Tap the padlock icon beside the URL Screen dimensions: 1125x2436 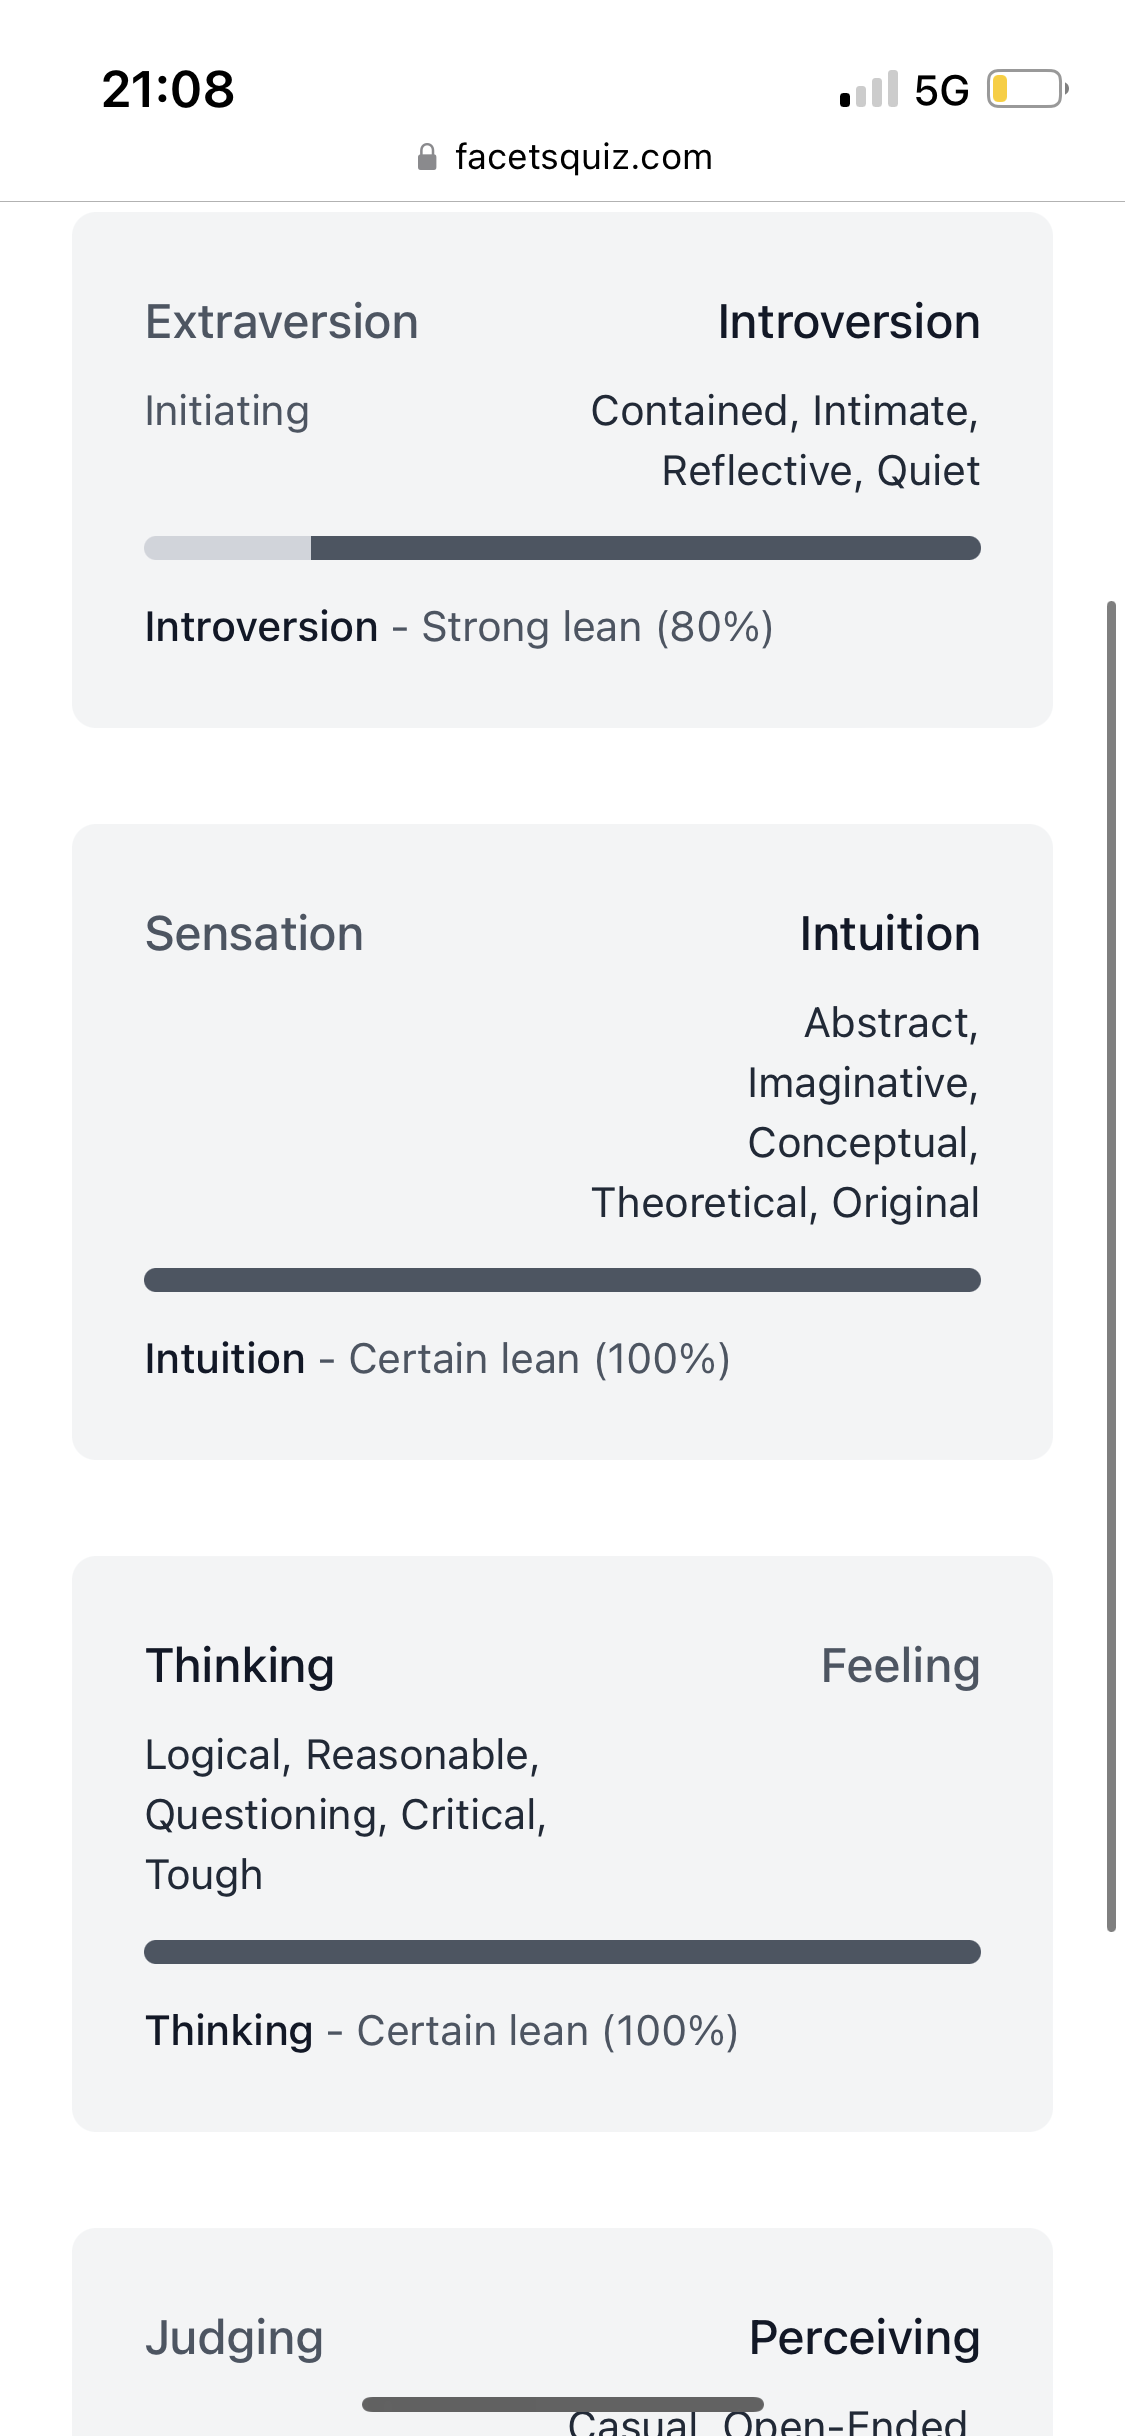pyautogui.click(x=427, y=157)
